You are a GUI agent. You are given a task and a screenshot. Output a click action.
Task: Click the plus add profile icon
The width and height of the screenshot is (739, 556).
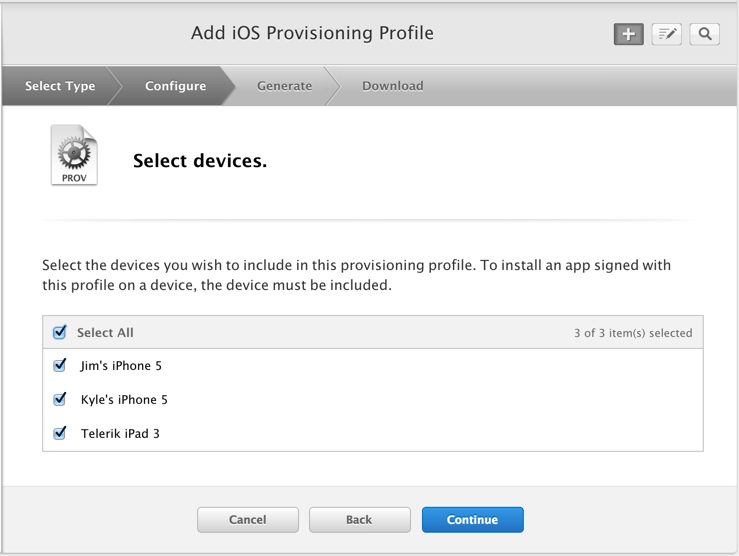[x=628, y=34]
